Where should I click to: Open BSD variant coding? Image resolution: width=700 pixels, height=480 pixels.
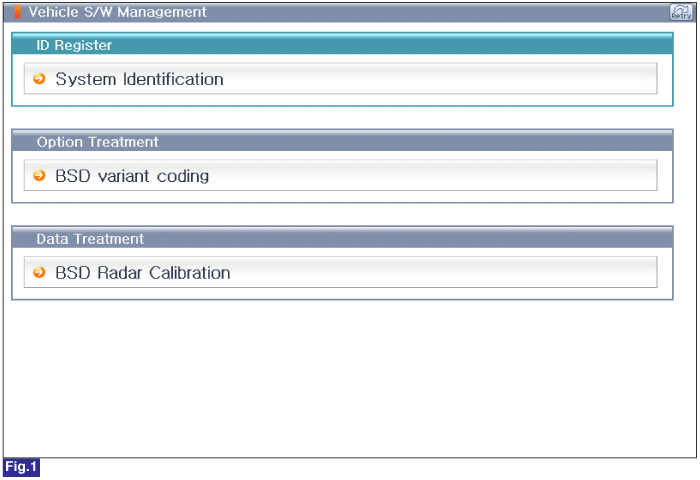(341, 175)
